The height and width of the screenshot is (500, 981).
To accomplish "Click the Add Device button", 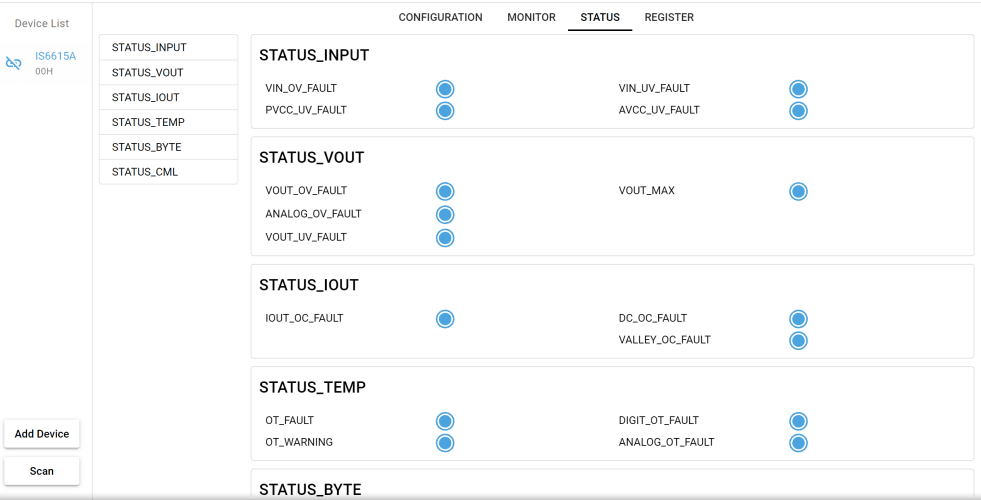I will (42, 434).
